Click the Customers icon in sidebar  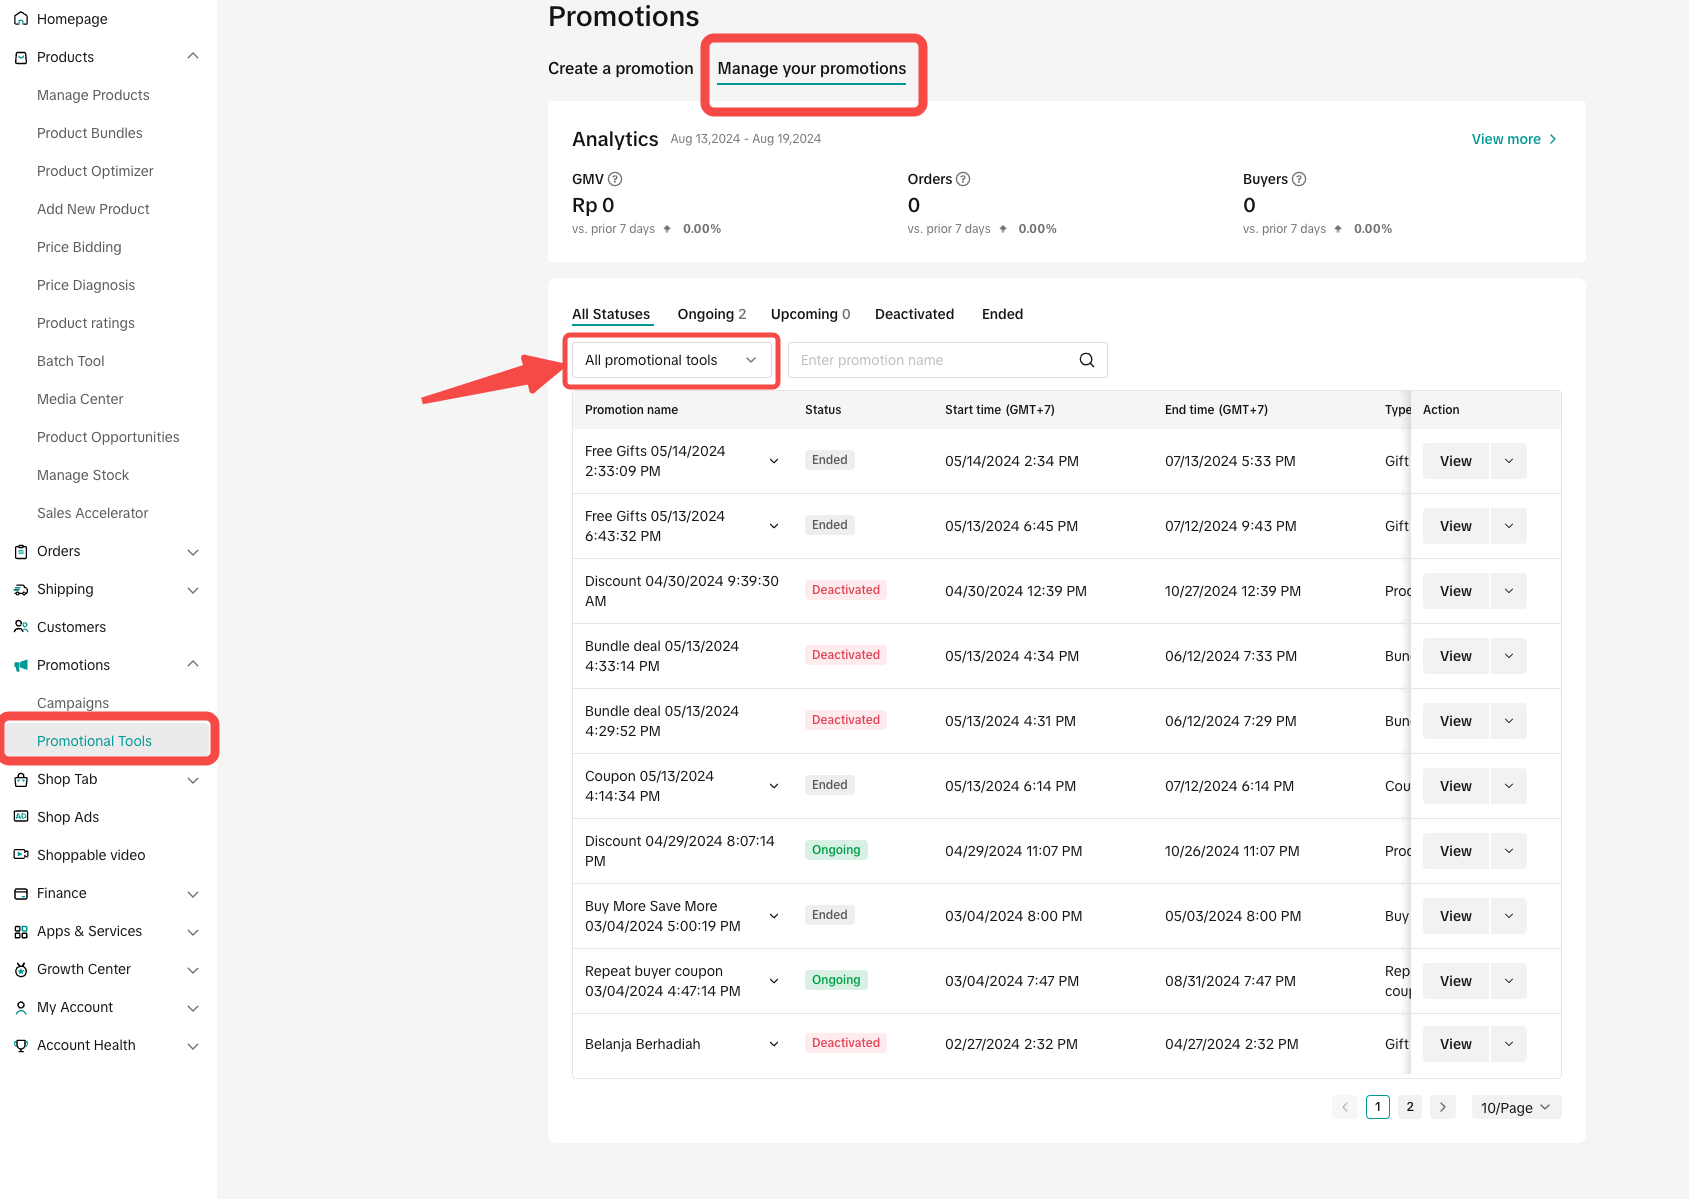(21, 627)
